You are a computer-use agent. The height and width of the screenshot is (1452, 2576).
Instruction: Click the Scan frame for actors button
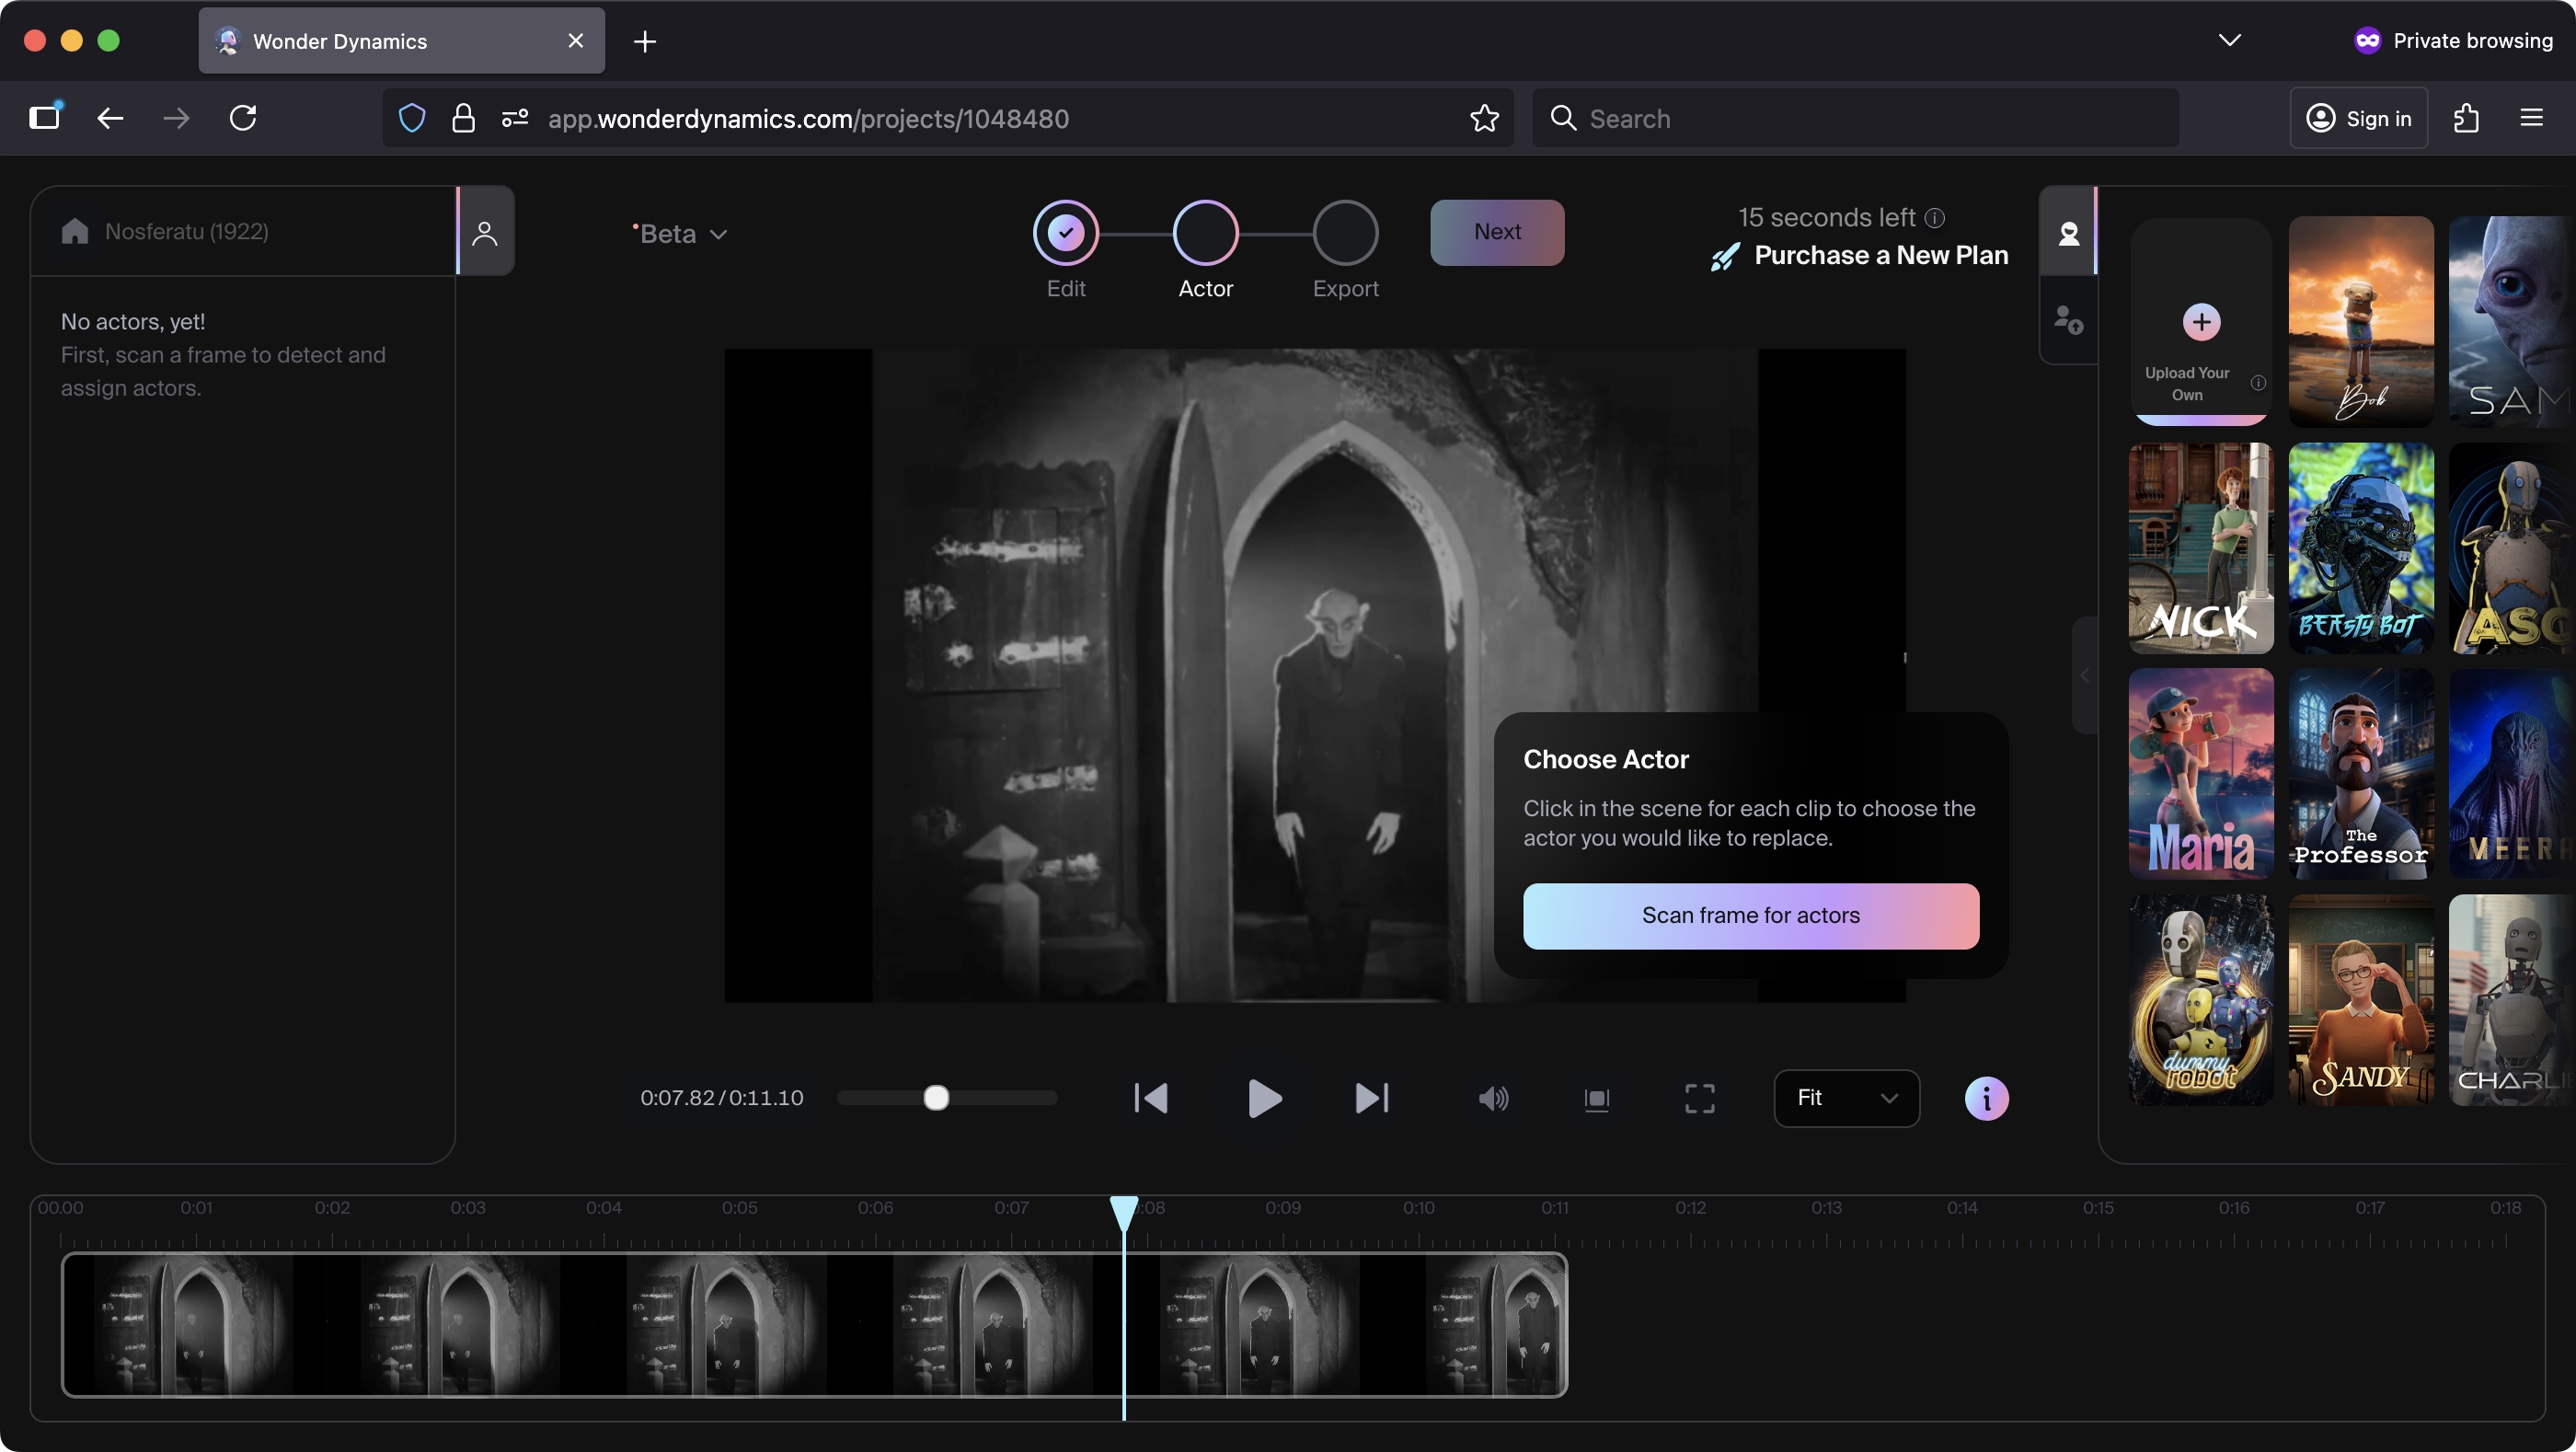1750,916
